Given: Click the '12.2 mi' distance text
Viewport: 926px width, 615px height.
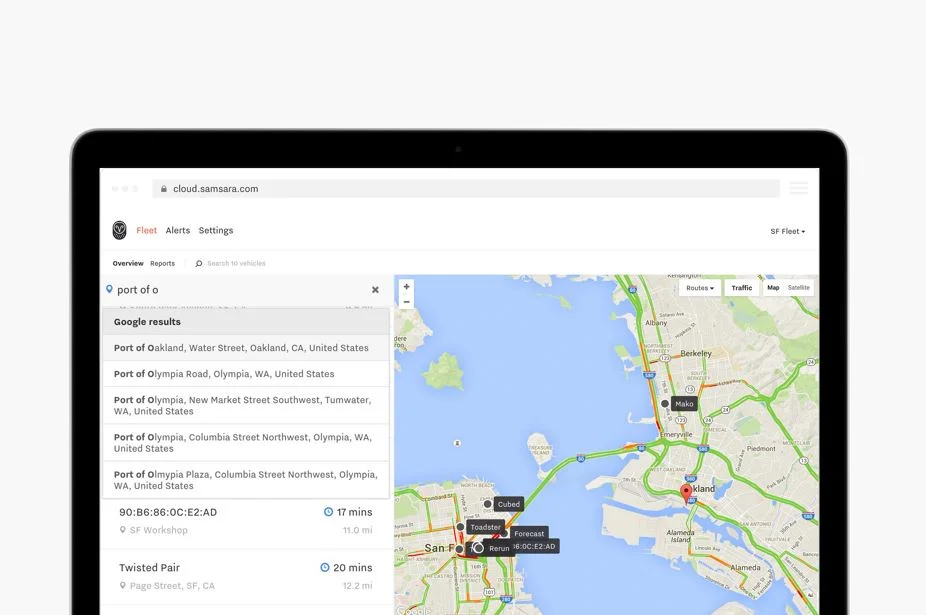Looking at the screenshot, I should [358, 586].
